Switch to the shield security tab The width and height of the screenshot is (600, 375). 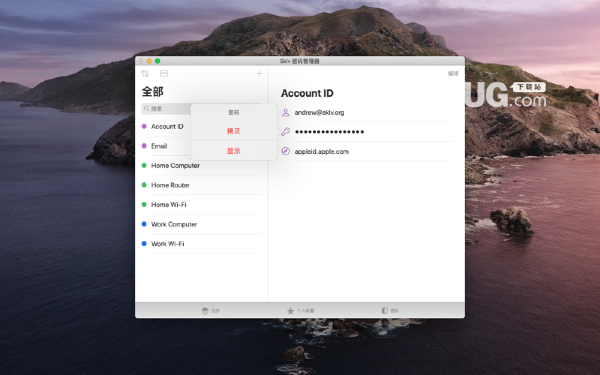390,311
